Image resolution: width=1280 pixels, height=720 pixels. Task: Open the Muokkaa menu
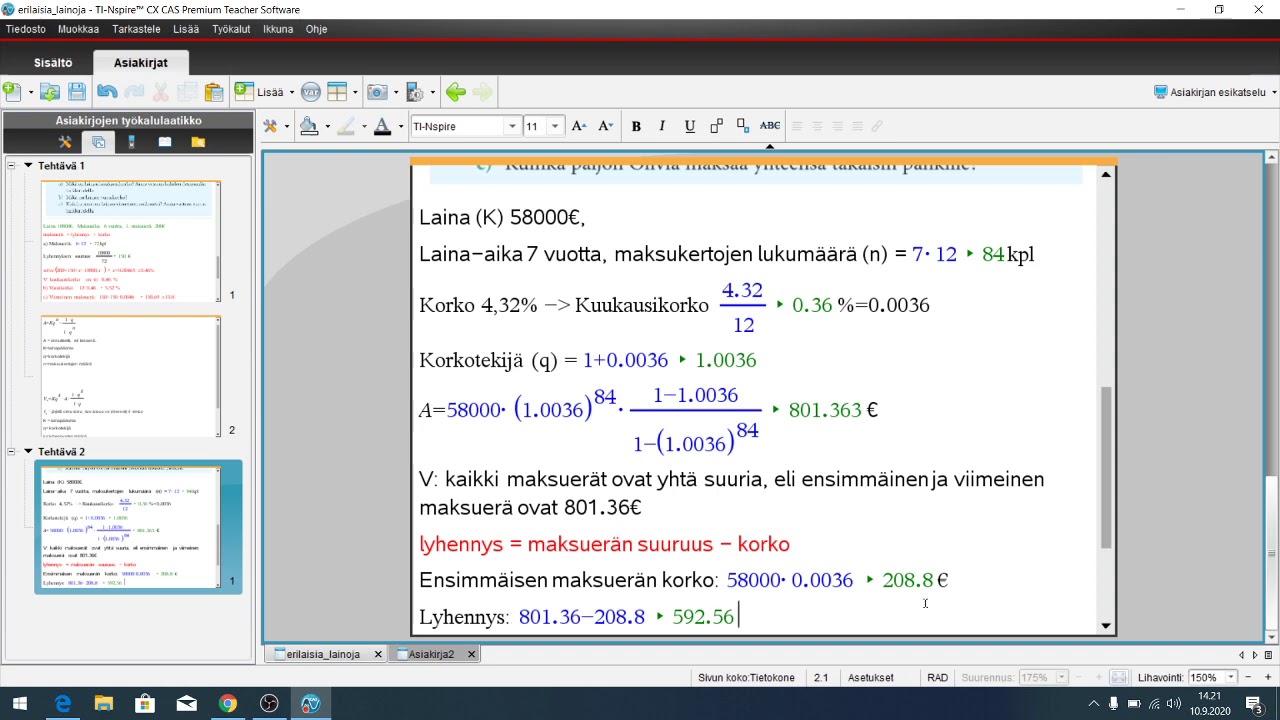pos(78,29)
